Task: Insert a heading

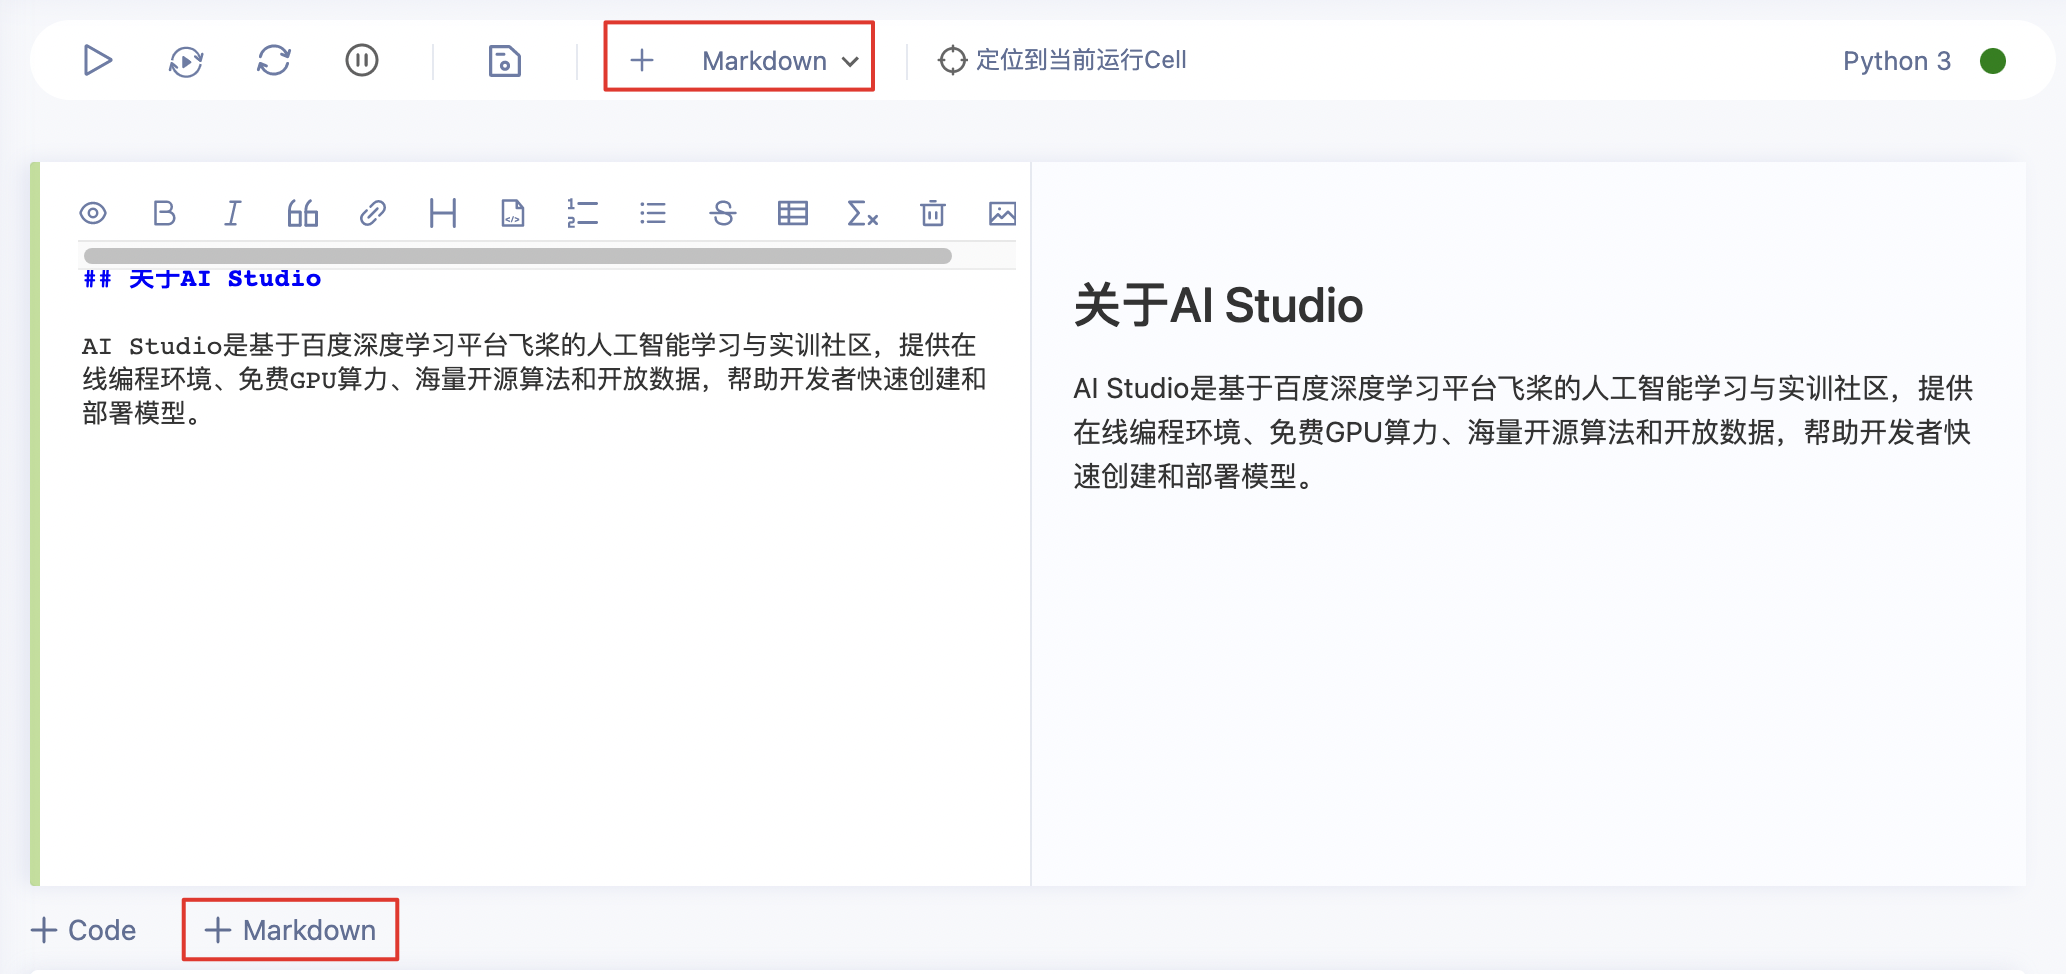Action: (x=443, y=213)
